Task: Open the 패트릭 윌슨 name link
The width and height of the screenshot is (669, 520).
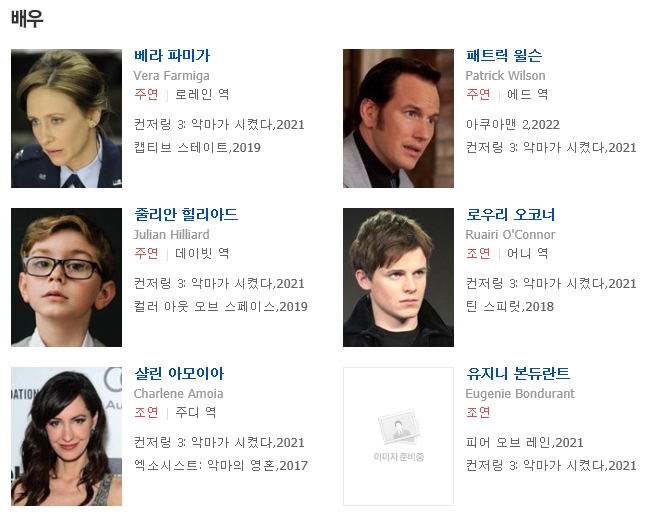Action: [504, 55]
